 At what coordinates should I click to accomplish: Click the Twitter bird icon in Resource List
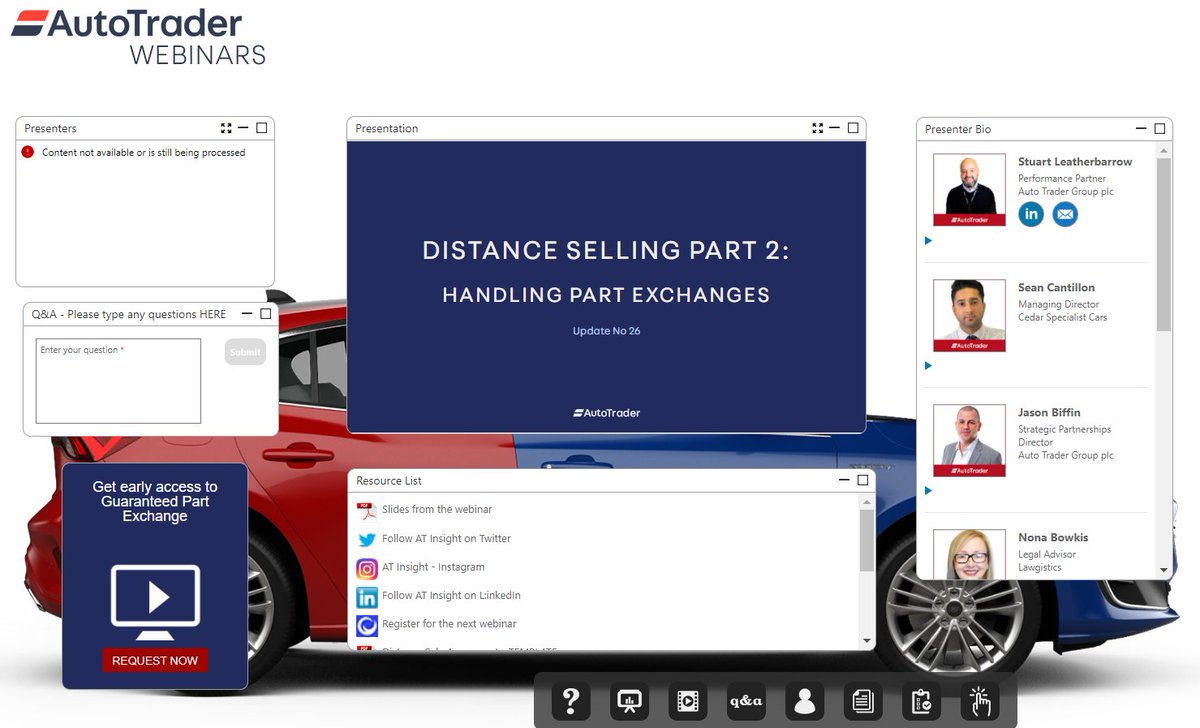coord(367,539)
